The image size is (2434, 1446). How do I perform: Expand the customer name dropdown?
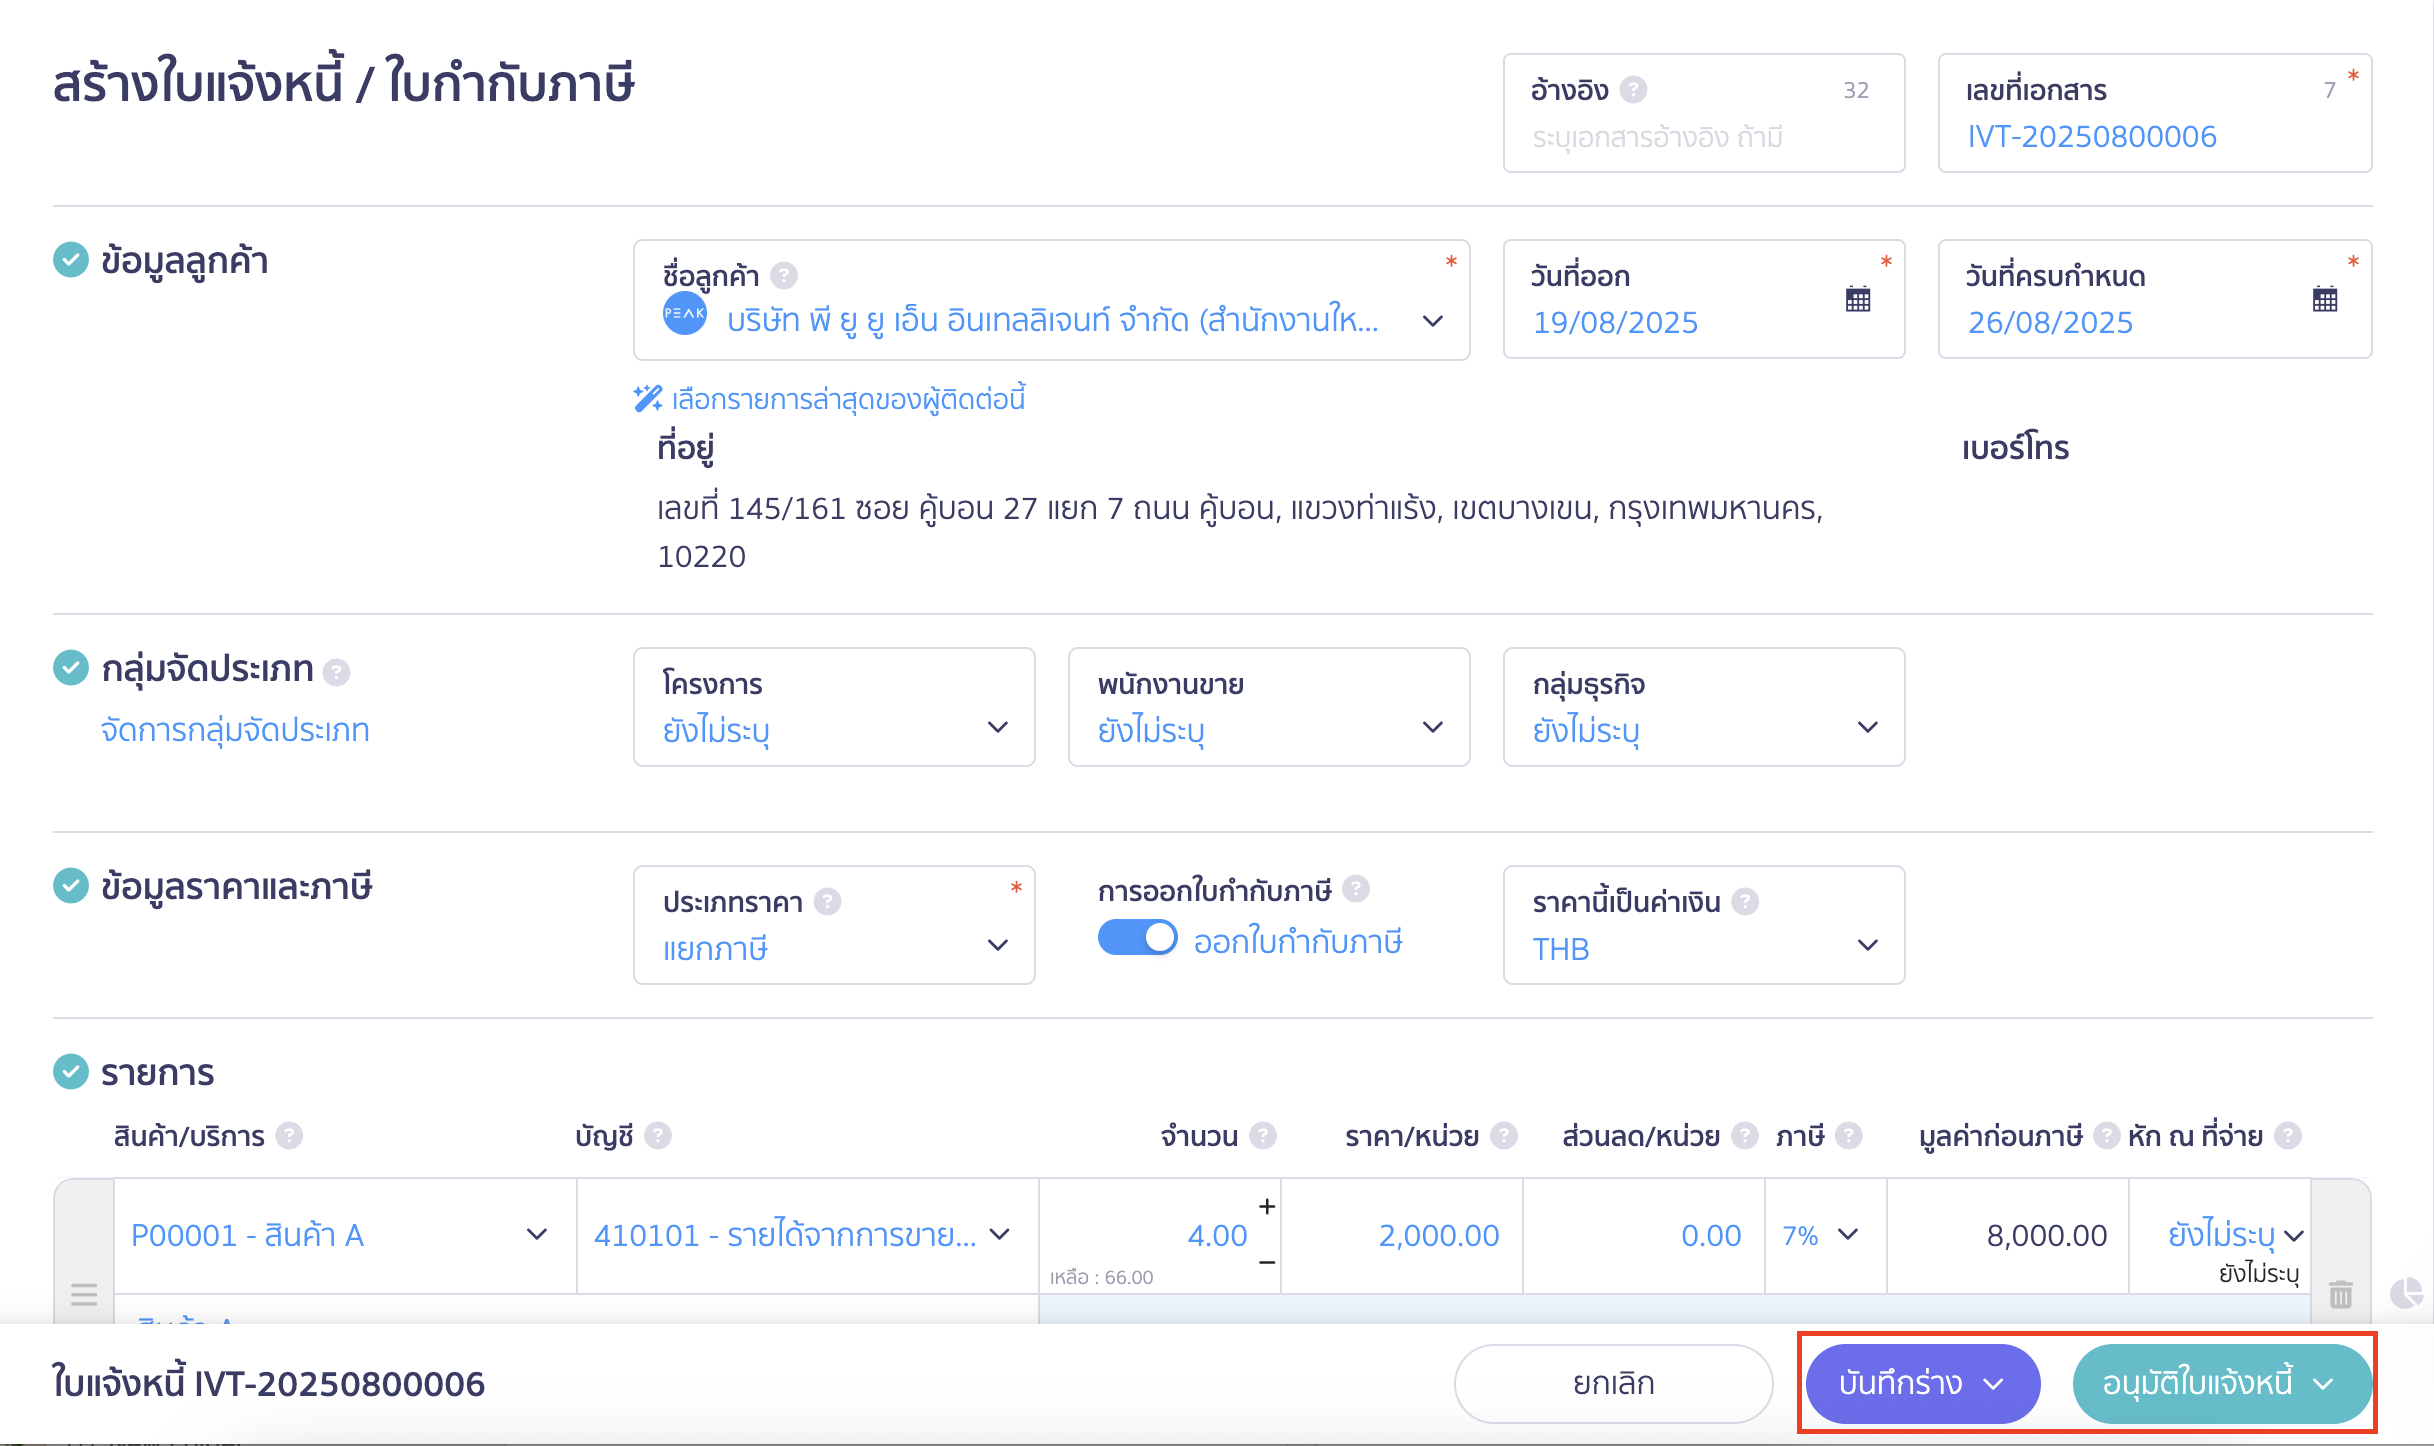click(x=1433, y=321)
